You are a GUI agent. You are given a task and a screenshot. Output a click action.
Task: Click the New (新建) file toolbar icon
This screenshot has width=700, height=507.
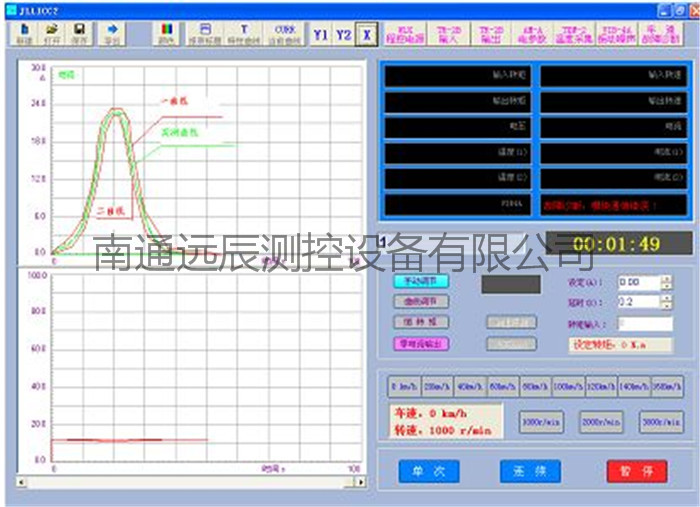pyautogui.click(x=22, y=33)
